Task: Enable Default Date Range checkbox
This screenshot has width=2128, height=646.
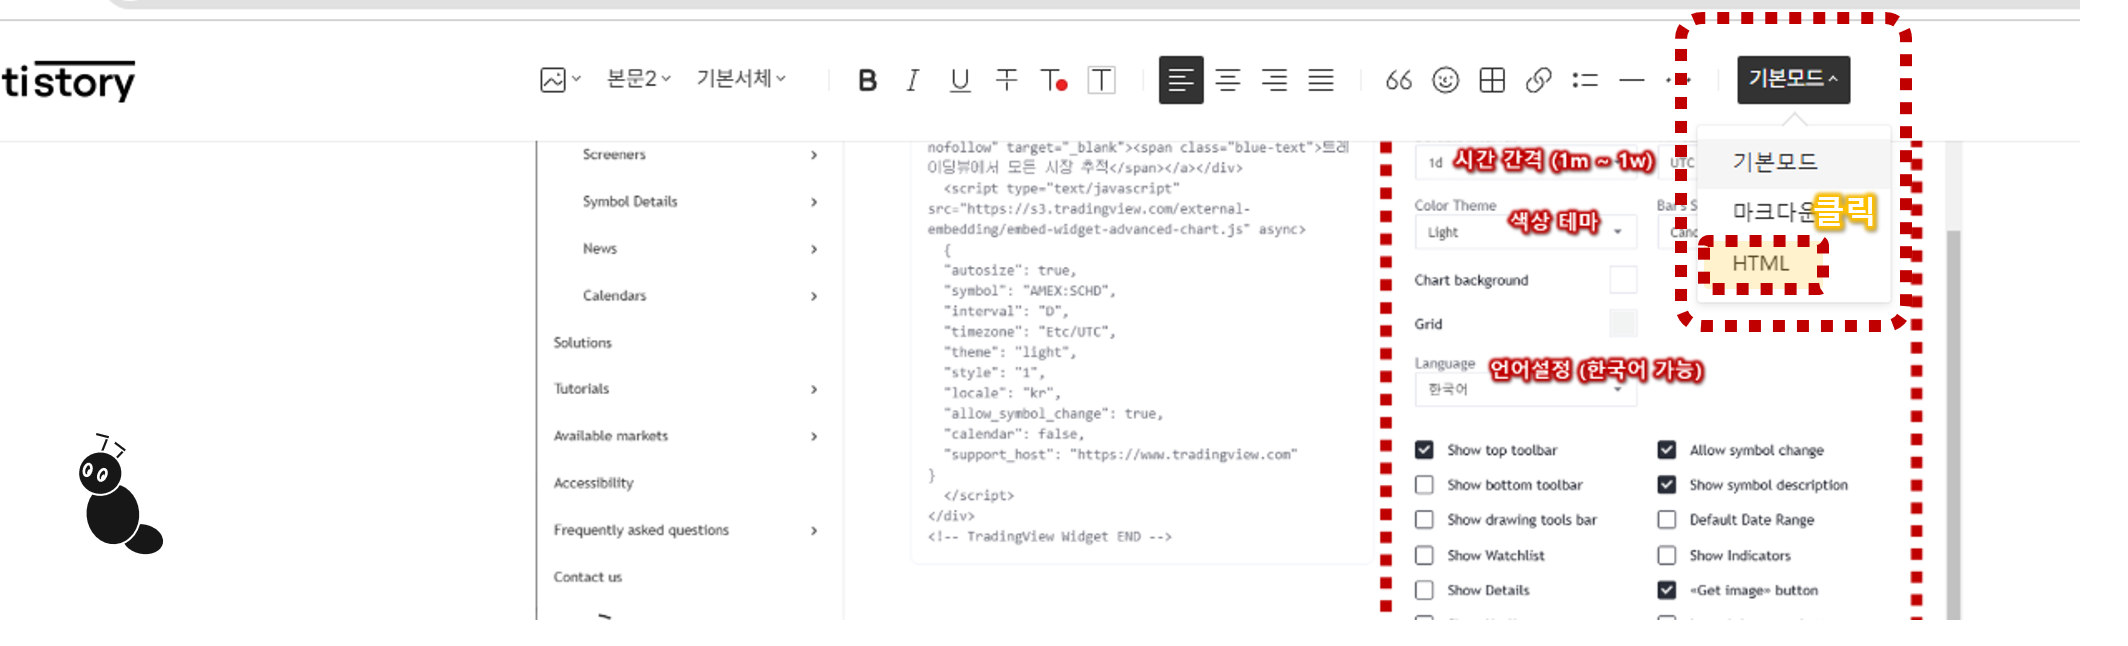Action: pyautogui.click(x=1667, y=520)
